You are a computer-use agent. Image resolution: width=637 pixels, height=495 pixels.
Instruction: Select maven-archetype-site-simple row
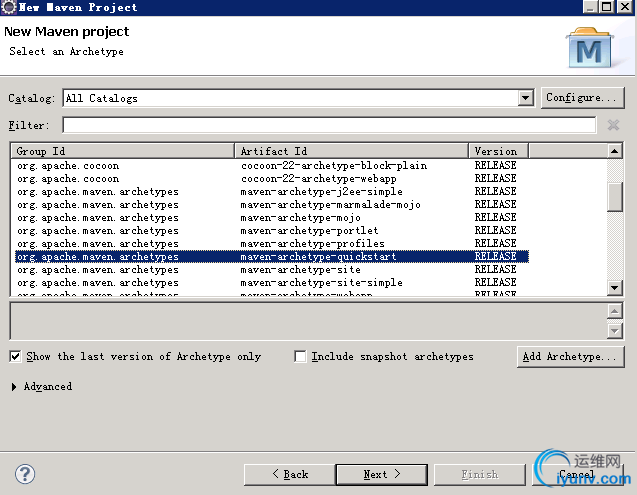click(272, 282)
